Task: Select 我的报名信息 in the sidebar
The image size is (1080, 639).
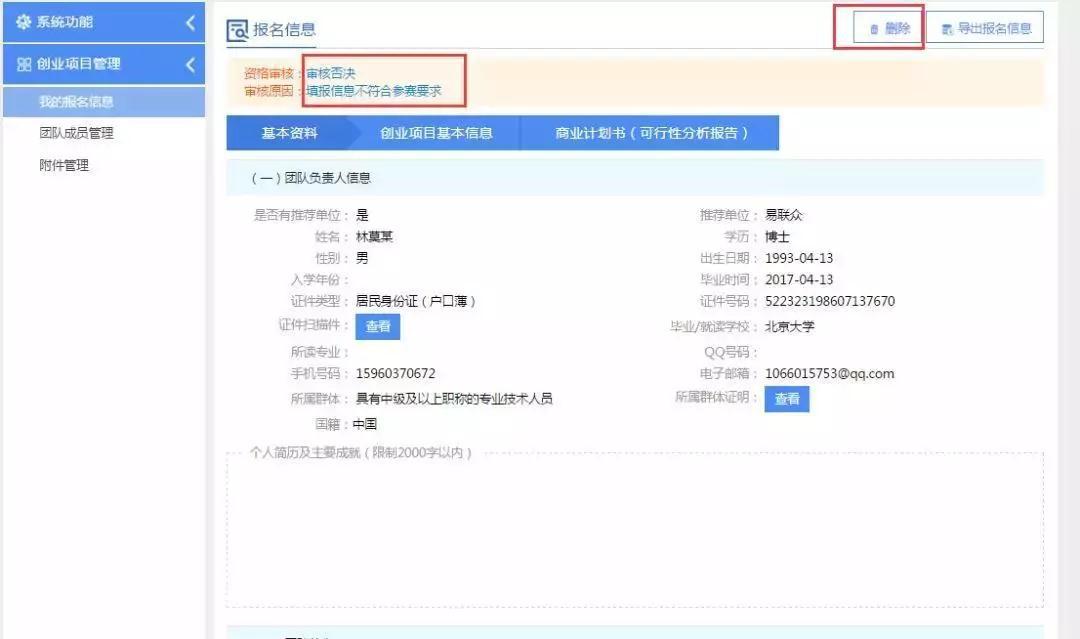Action: [x=78, y=101]
